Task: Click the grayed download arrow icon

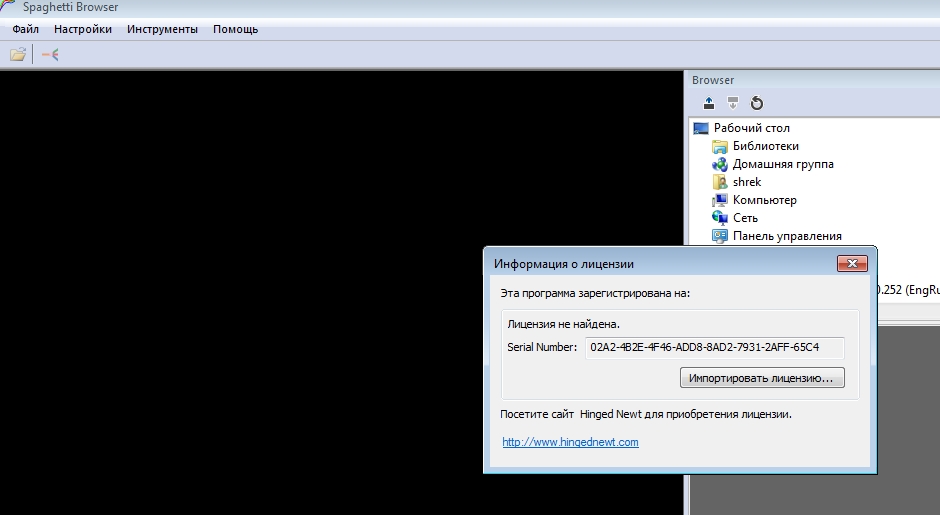Action: pos(733,103)
